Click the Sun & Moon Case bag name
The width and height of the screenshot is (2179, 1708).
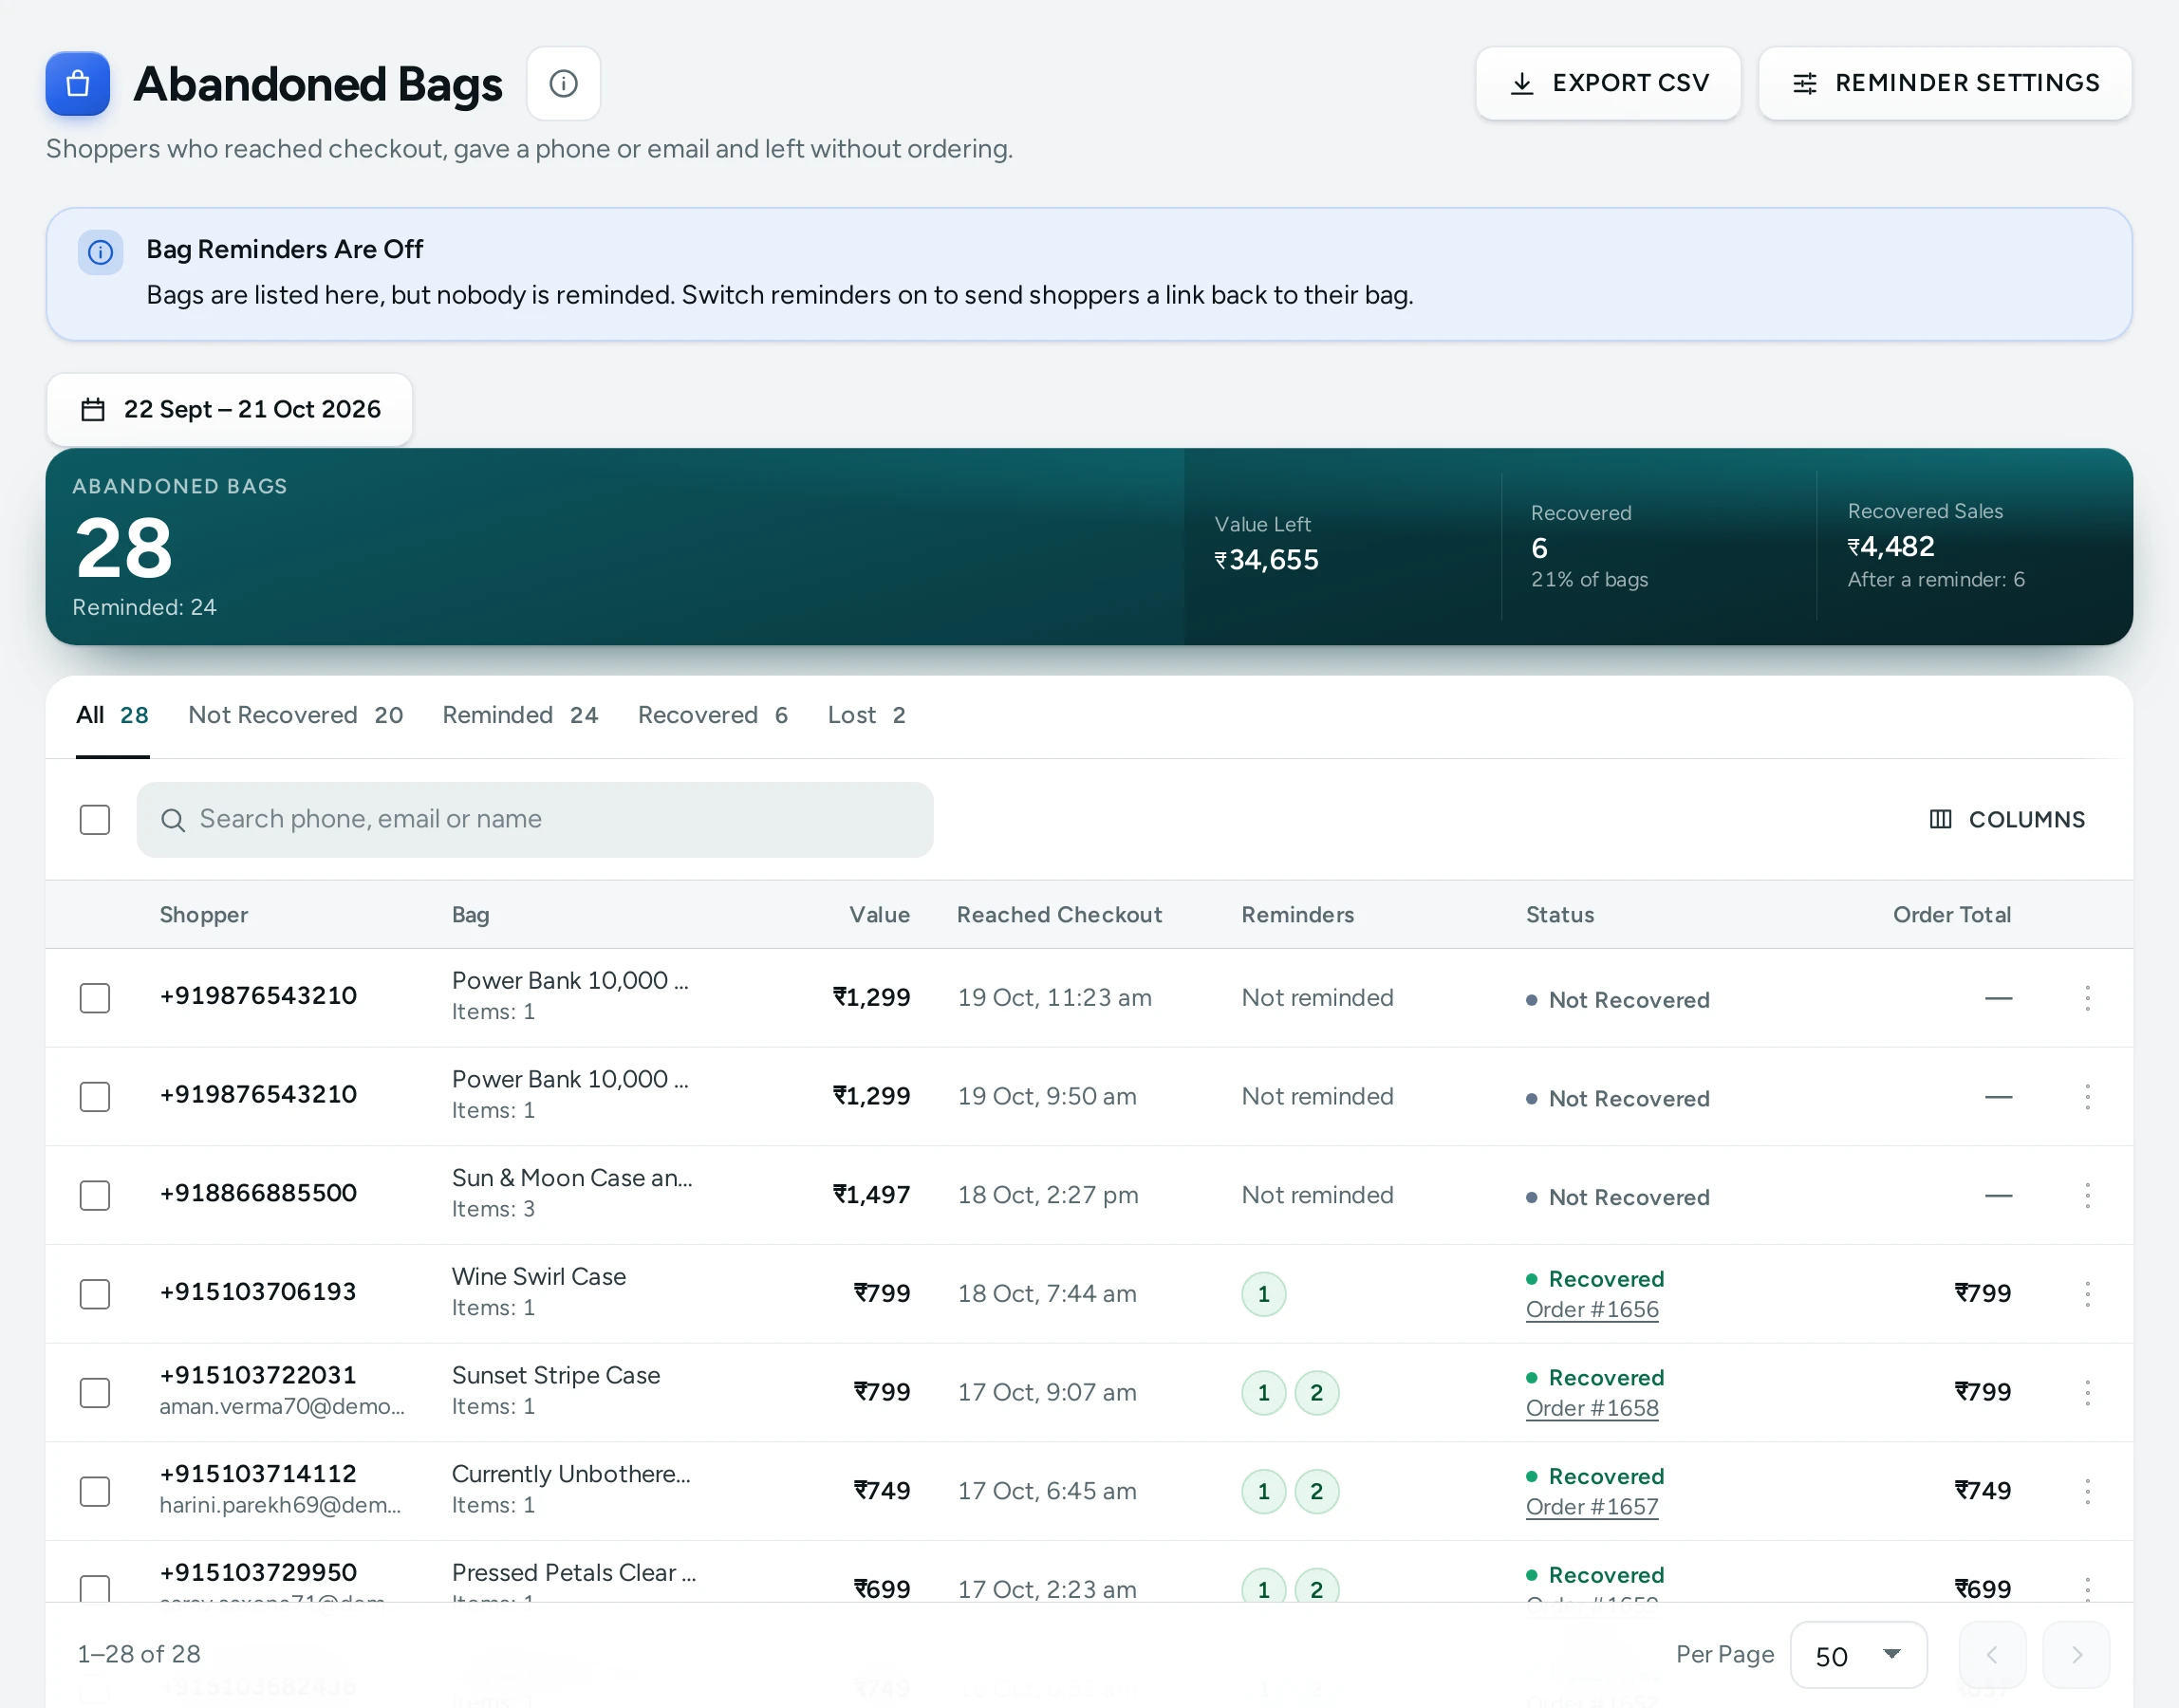(572, 1178)
